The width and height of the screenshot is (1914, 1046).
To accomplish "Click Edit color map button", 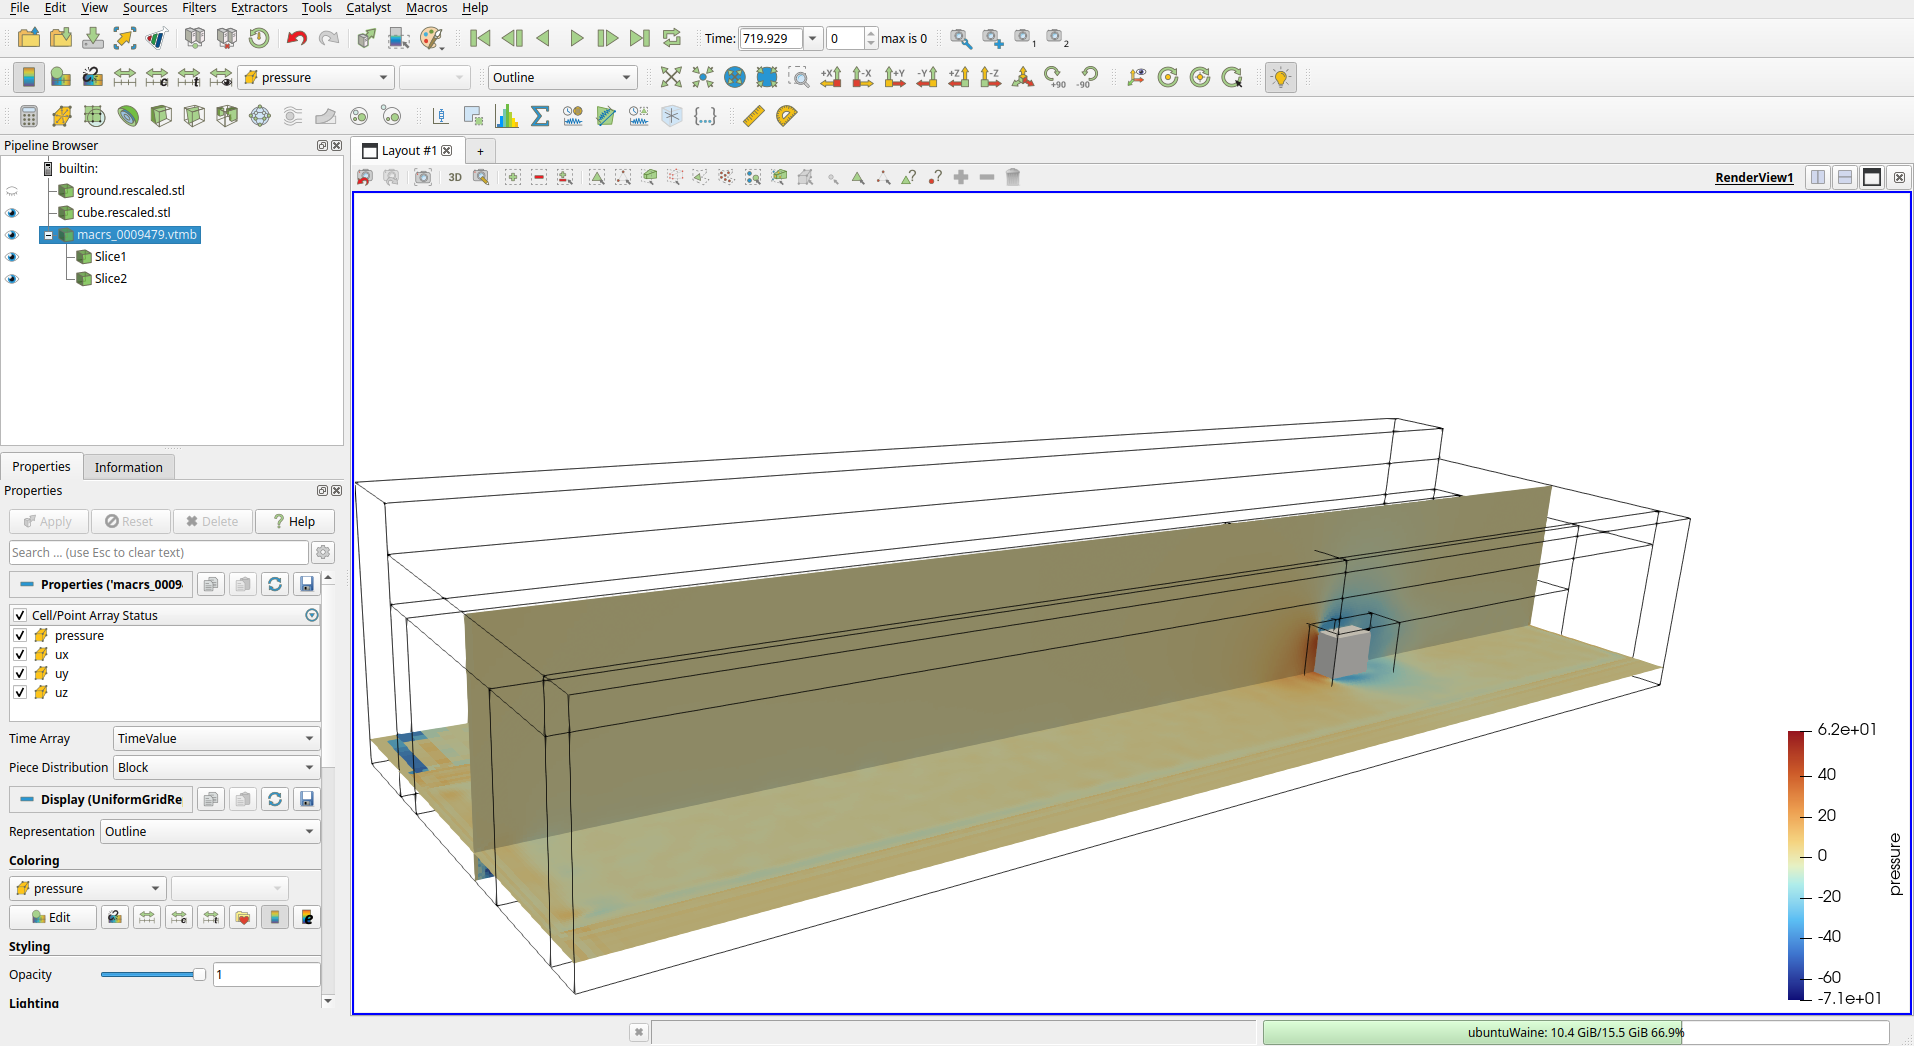I will [x=52, y=917].
